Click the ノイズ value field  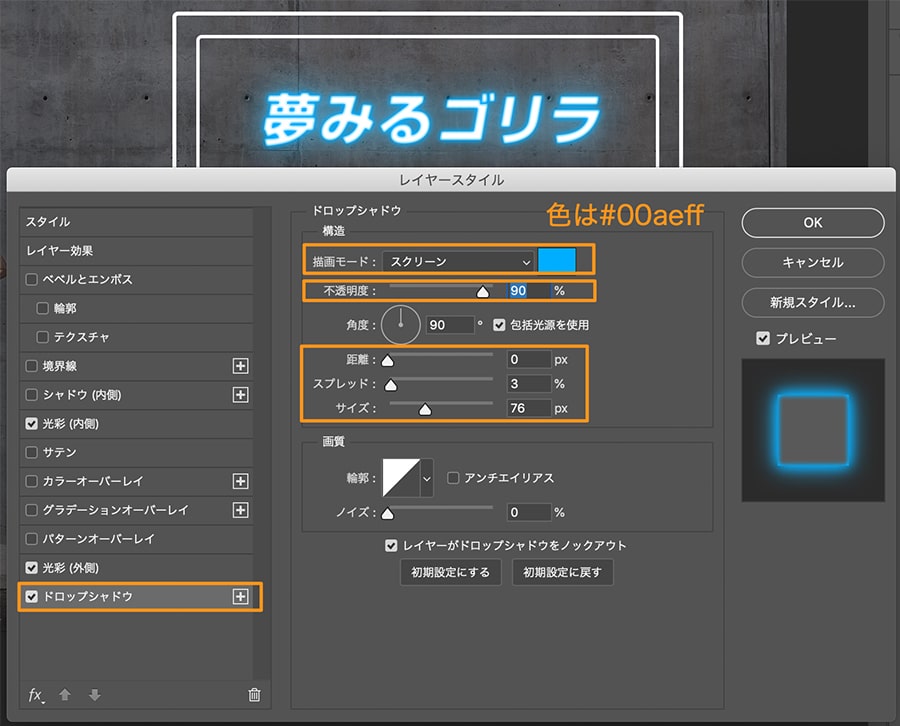tap(529, 512)
